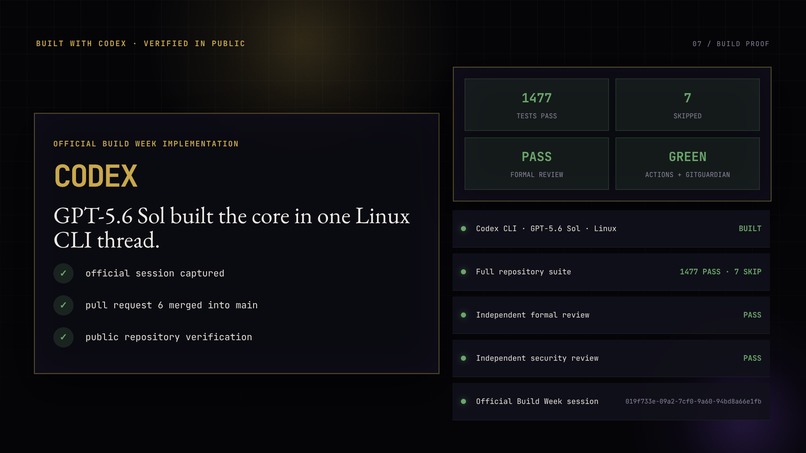Click the 07 / BUILD PROOF page label
Screen dimensions: 806x453
[730, 44]
